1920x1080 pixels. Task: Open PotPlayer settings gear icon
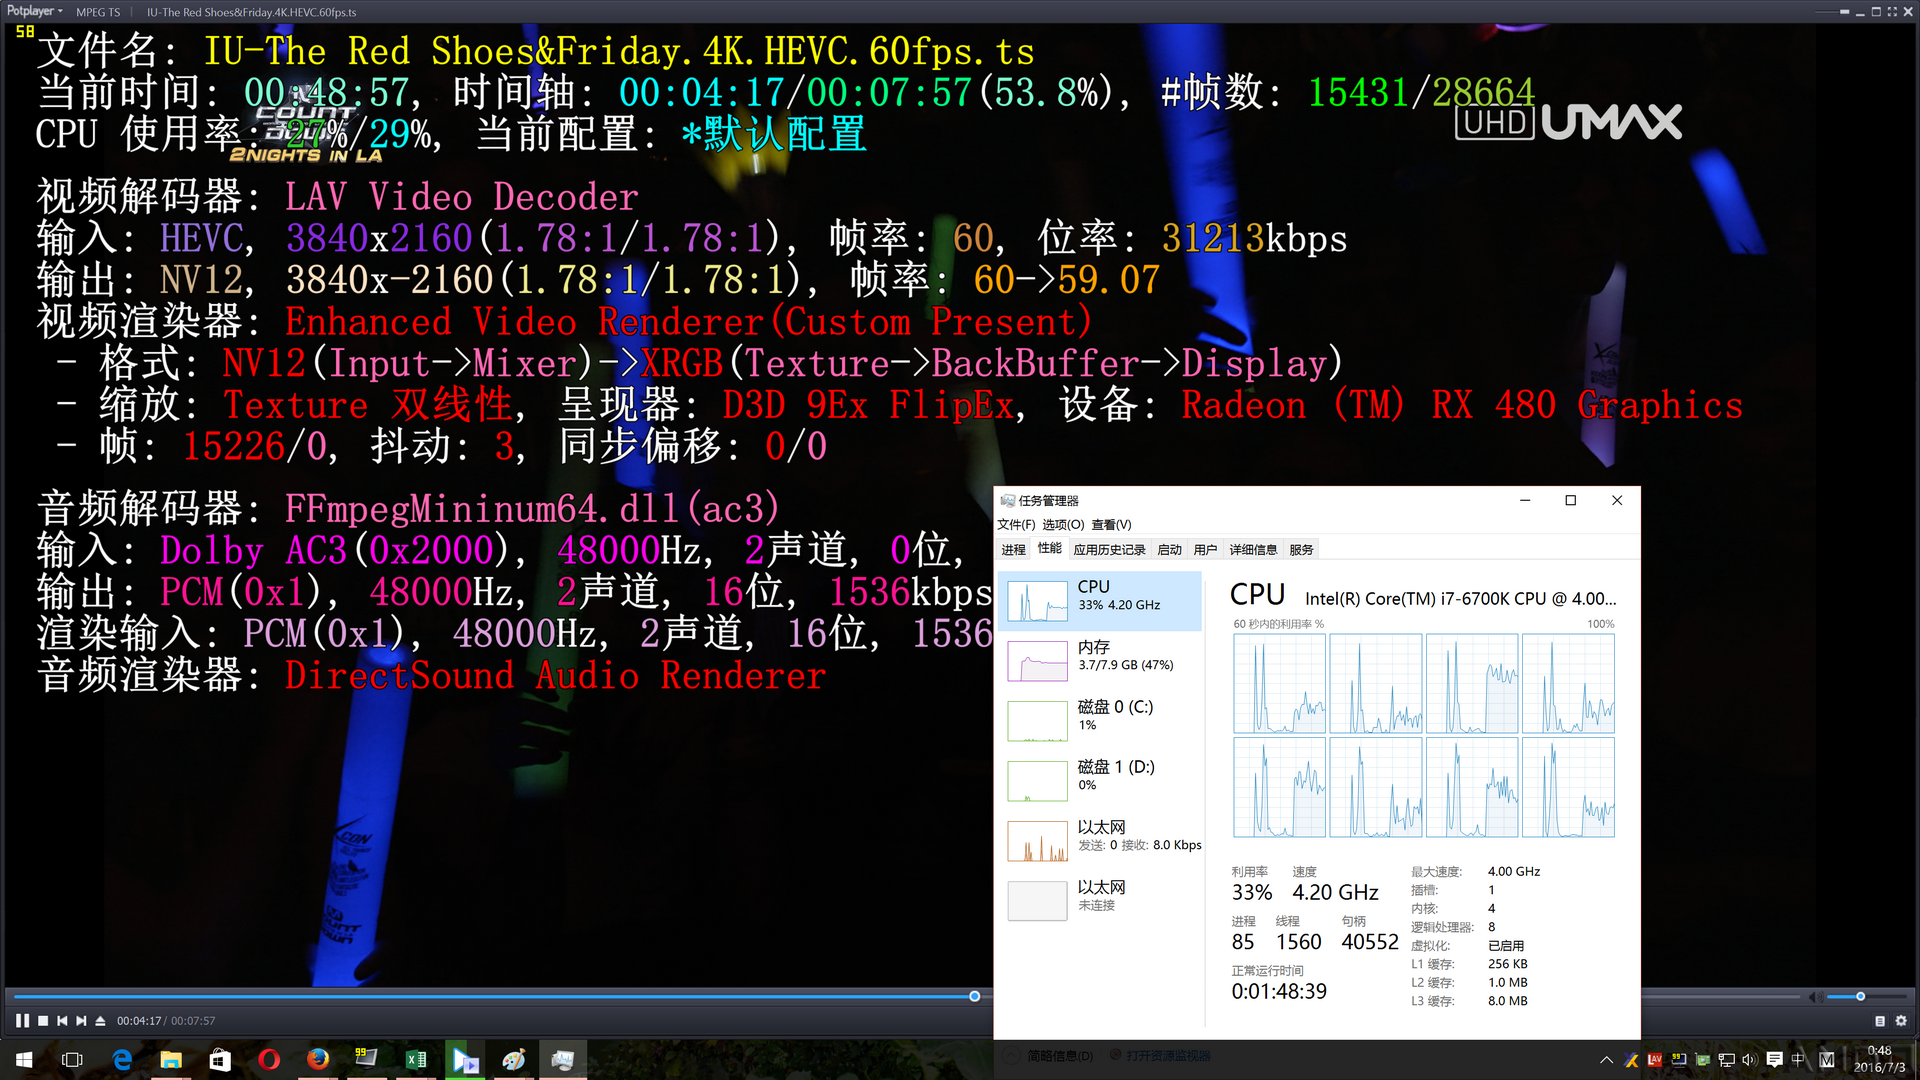[1901, 1021]
